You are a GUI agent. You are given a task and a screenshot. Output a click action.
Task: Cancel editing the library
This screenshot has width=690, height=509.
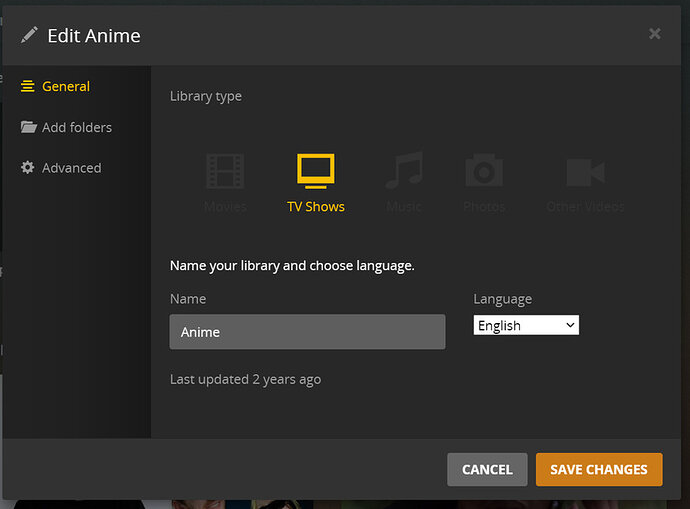487,469
